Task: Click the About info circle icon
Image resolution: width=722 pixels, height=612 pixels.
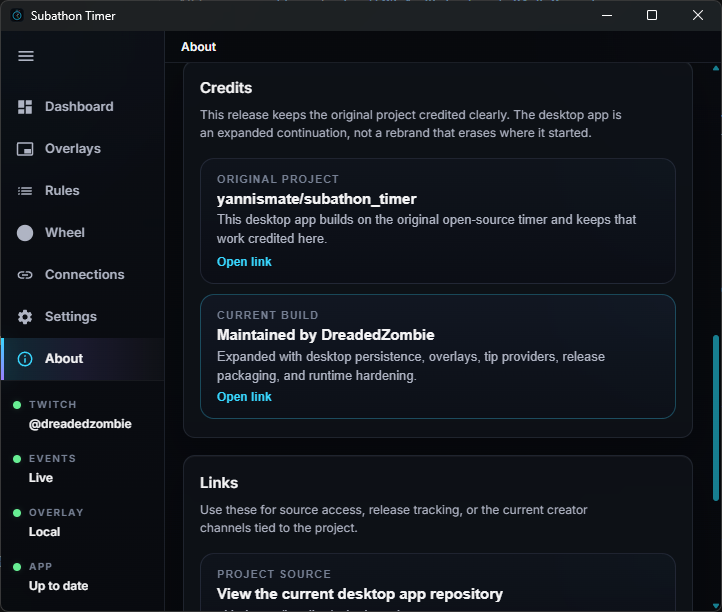Action: pos(25,359)
